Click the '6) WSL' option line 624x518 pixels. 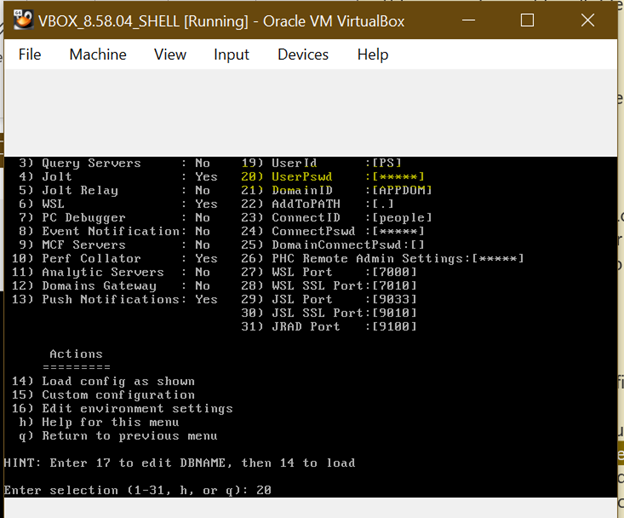pyautogui.click(x=118, y=204)
